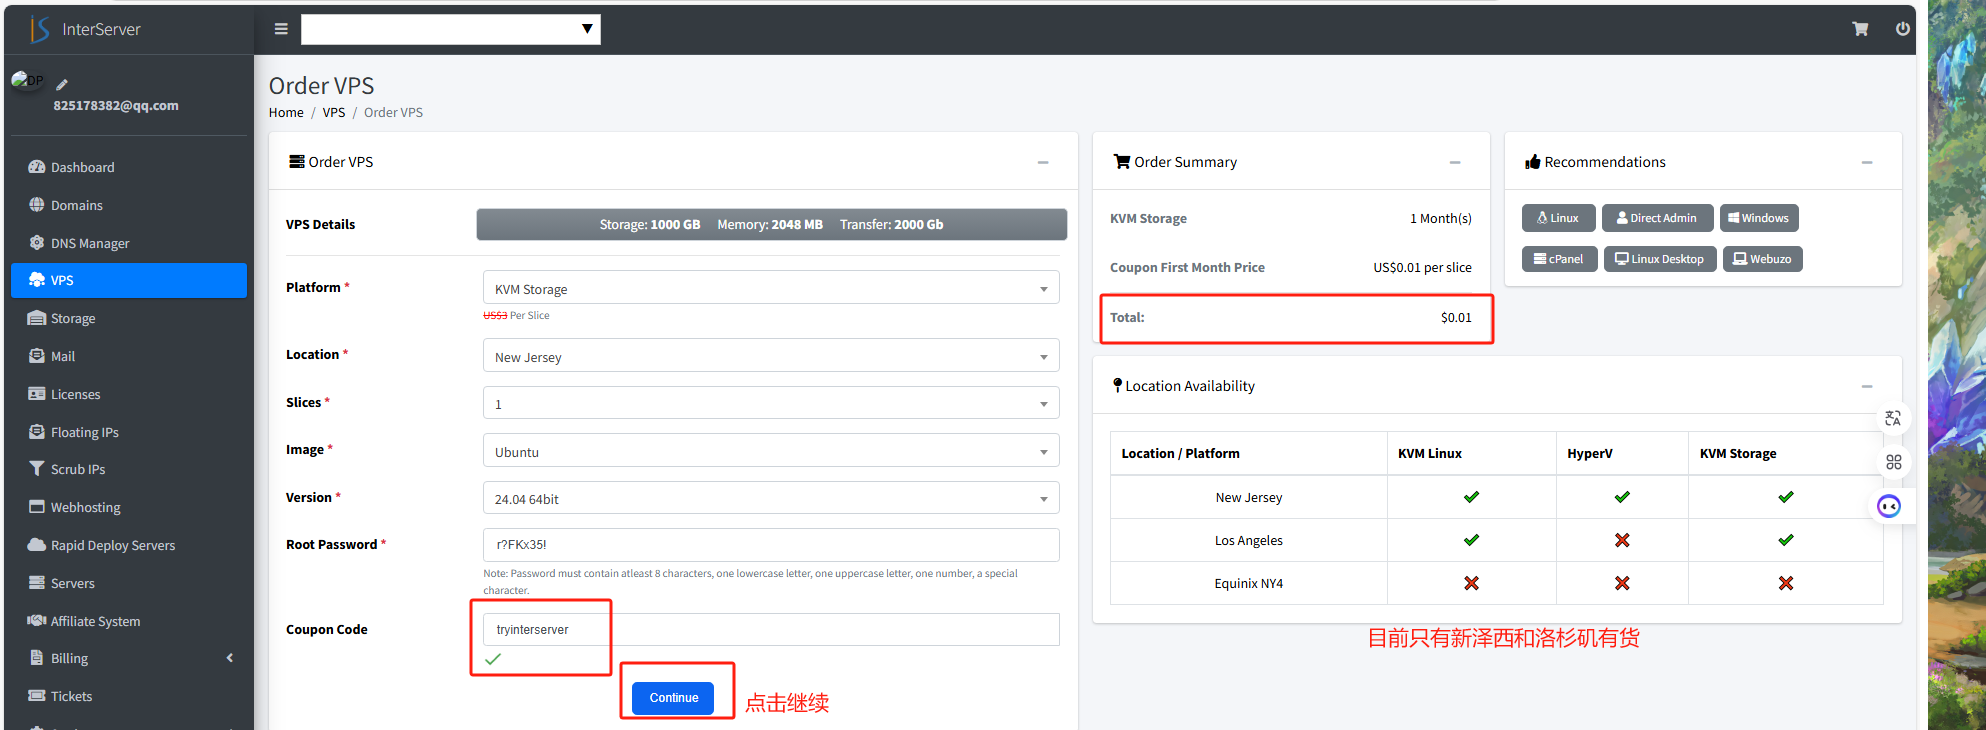The image size is (1986, 730).
Task: Click the round assistant face icon
Action: pos(1888,506)
